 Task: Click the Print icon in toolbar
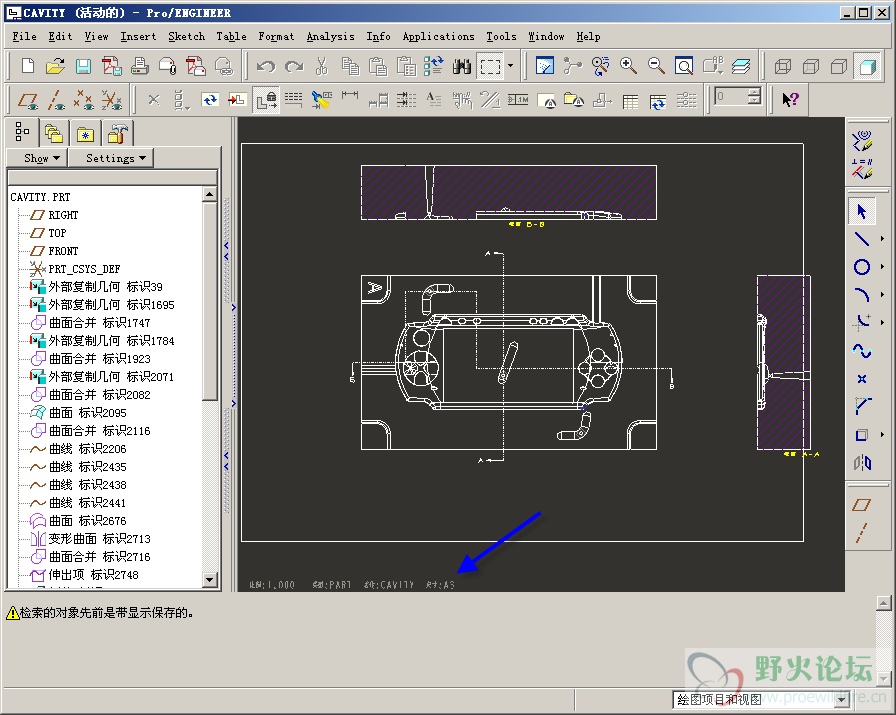pyautogui.click(x=140, y=67)
